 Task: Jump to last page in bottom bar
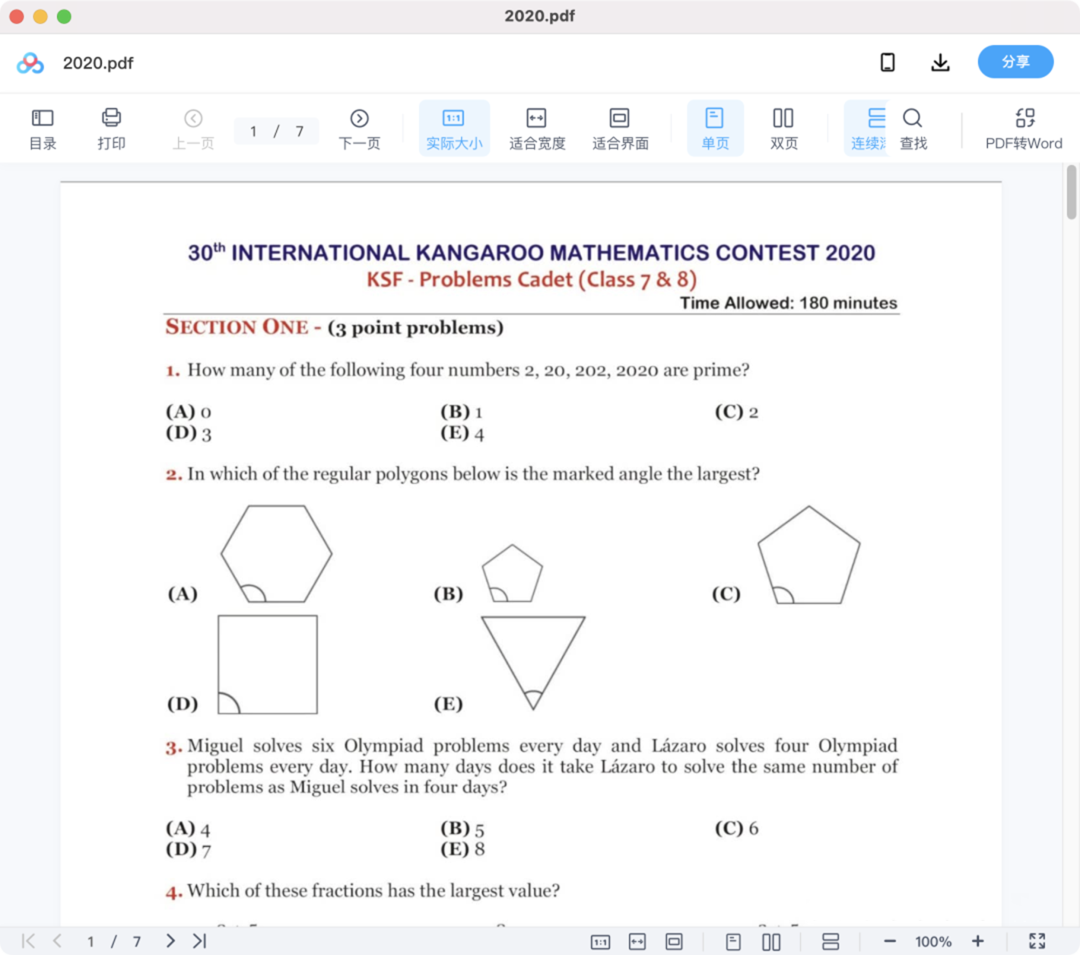tap(200, 941)
